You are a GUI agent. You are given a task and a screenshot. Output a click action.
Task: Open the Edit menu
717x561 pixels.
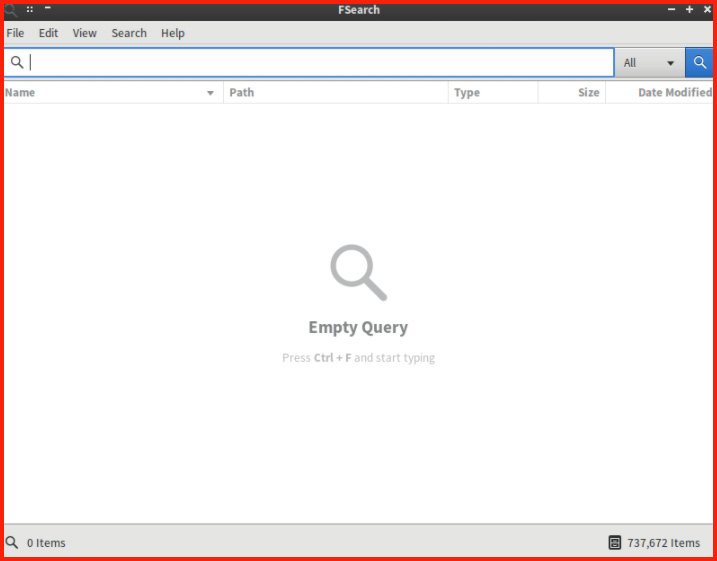point(48,33)
